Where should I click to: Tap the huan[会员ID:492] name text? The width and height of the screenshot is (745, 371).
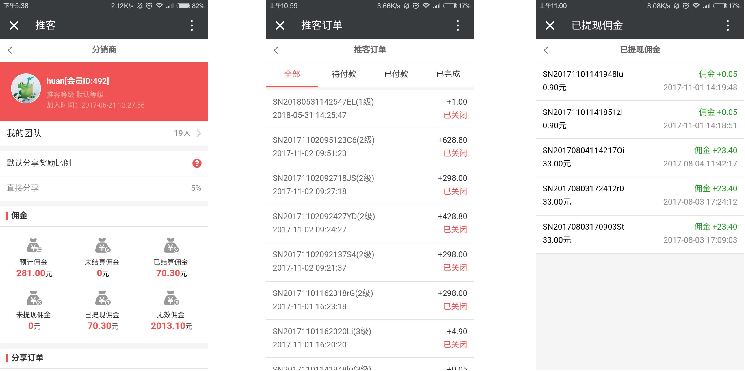coord(78,81)
